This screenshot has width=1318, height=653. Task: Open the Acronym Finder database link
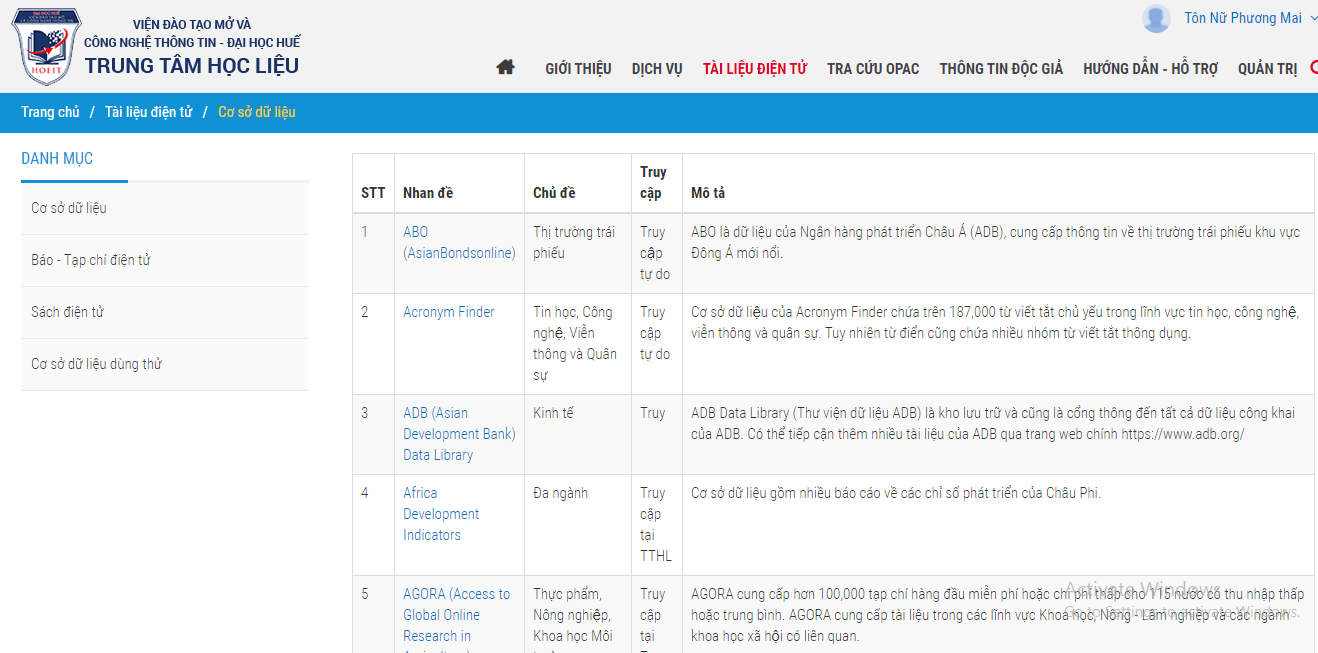click(448, 312)
